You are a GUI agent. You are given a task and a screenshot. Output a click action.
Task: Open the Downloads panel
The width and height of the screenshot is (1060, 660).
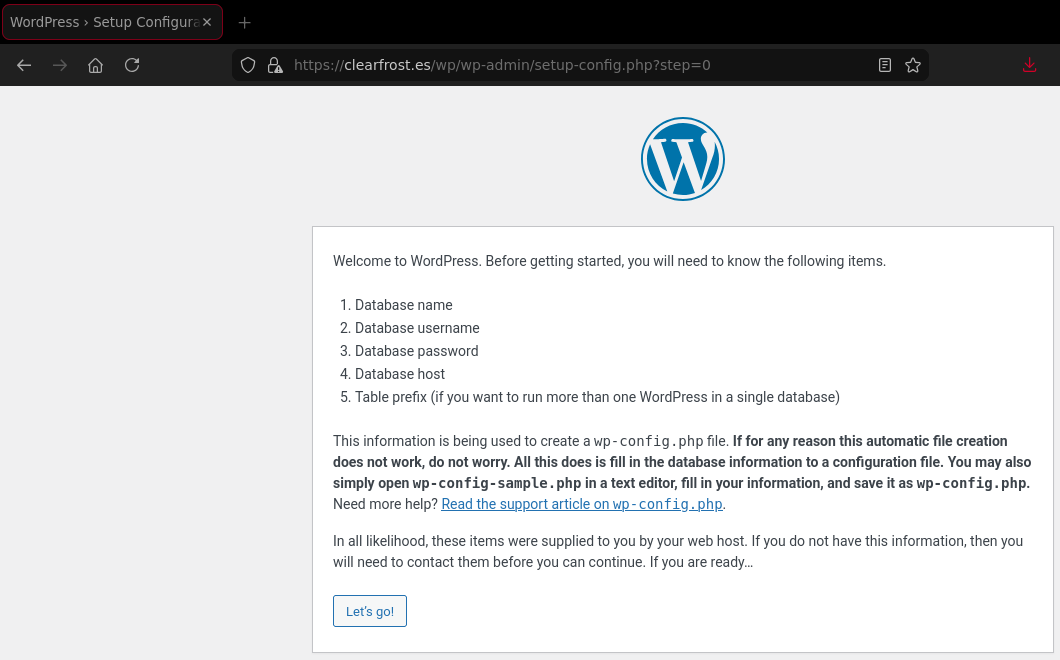point(1029,65)
